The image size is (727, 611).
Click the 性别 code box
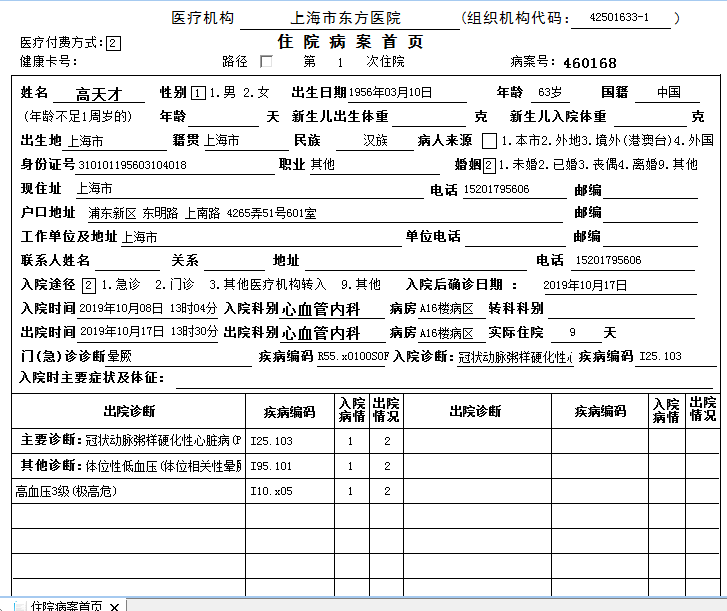coord(198,93)
